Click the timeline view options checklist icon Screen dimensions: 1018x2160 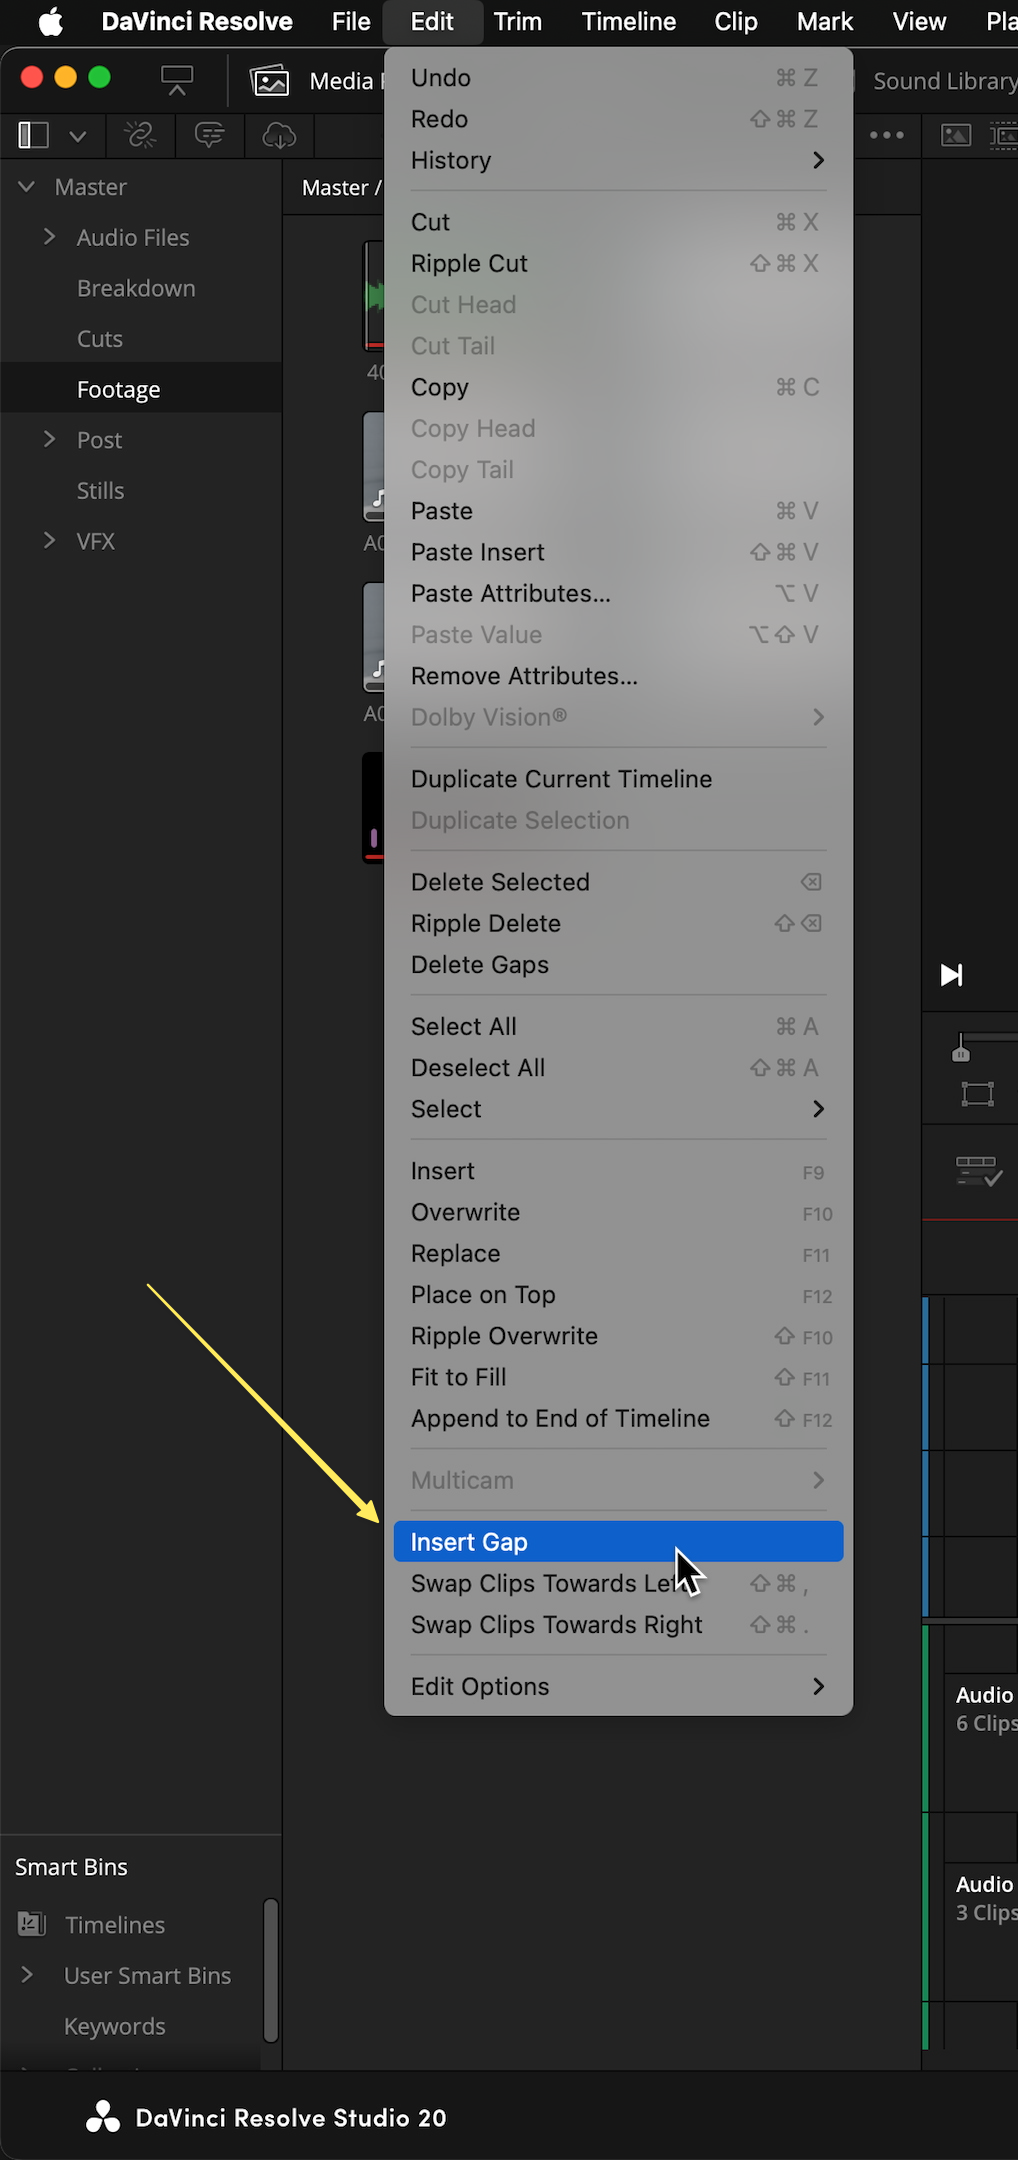point(979,1171)
